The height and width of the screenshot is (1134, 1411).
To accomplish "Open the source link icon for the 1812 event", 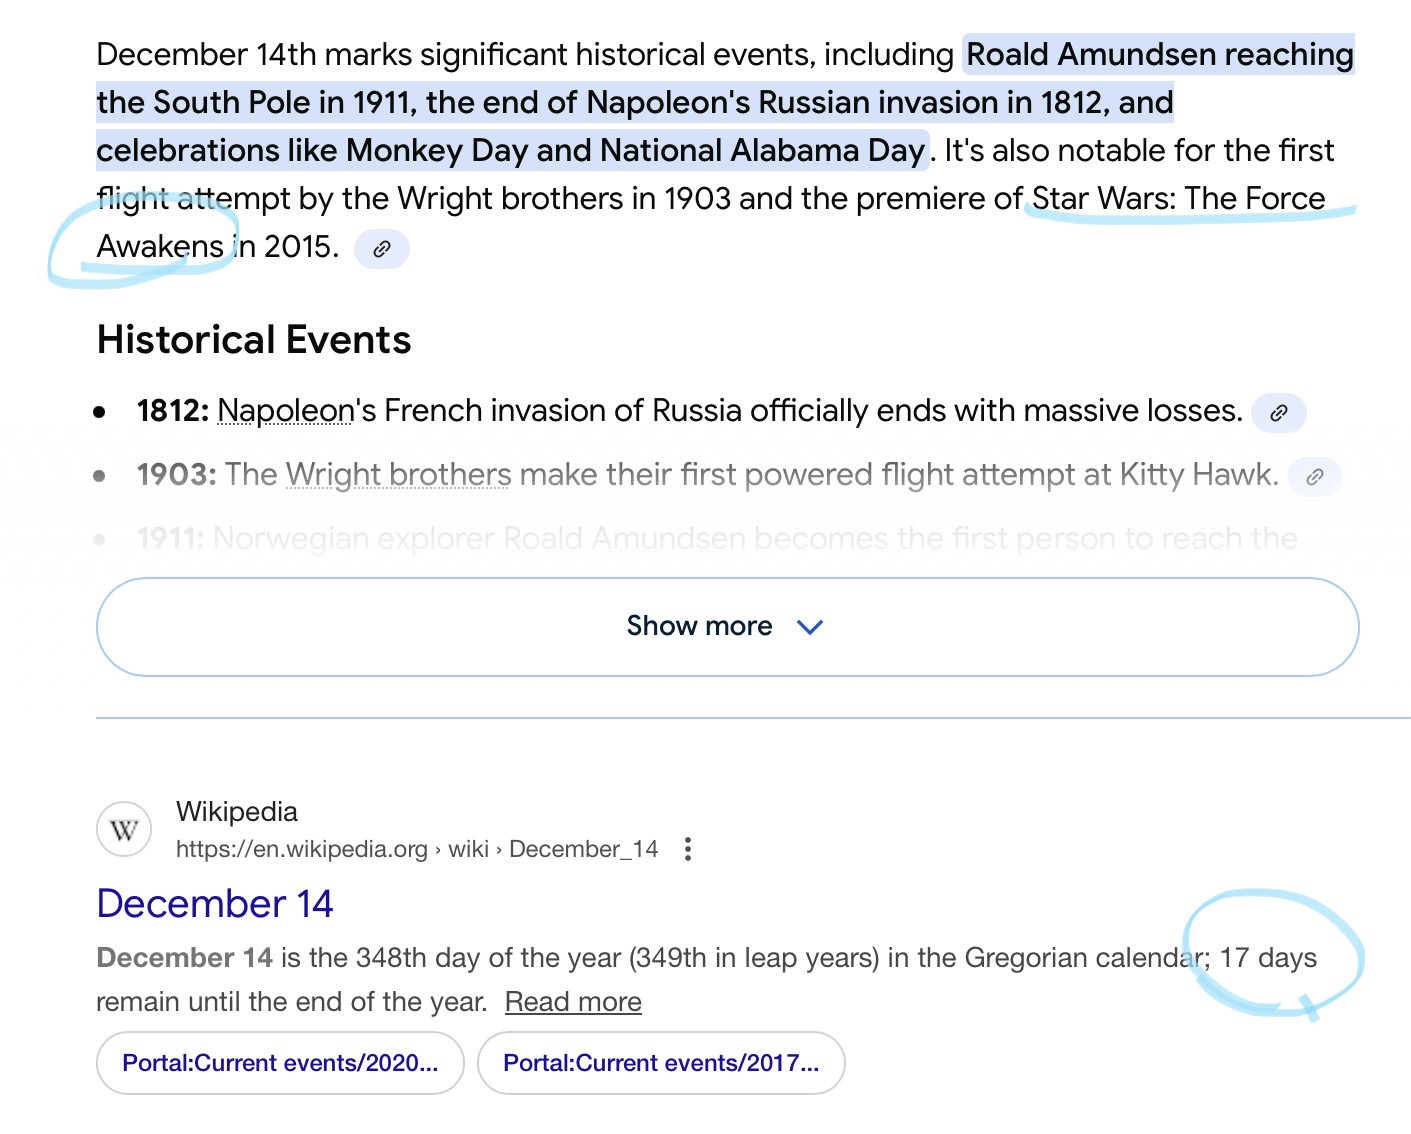I will (x=1278, y=413).
